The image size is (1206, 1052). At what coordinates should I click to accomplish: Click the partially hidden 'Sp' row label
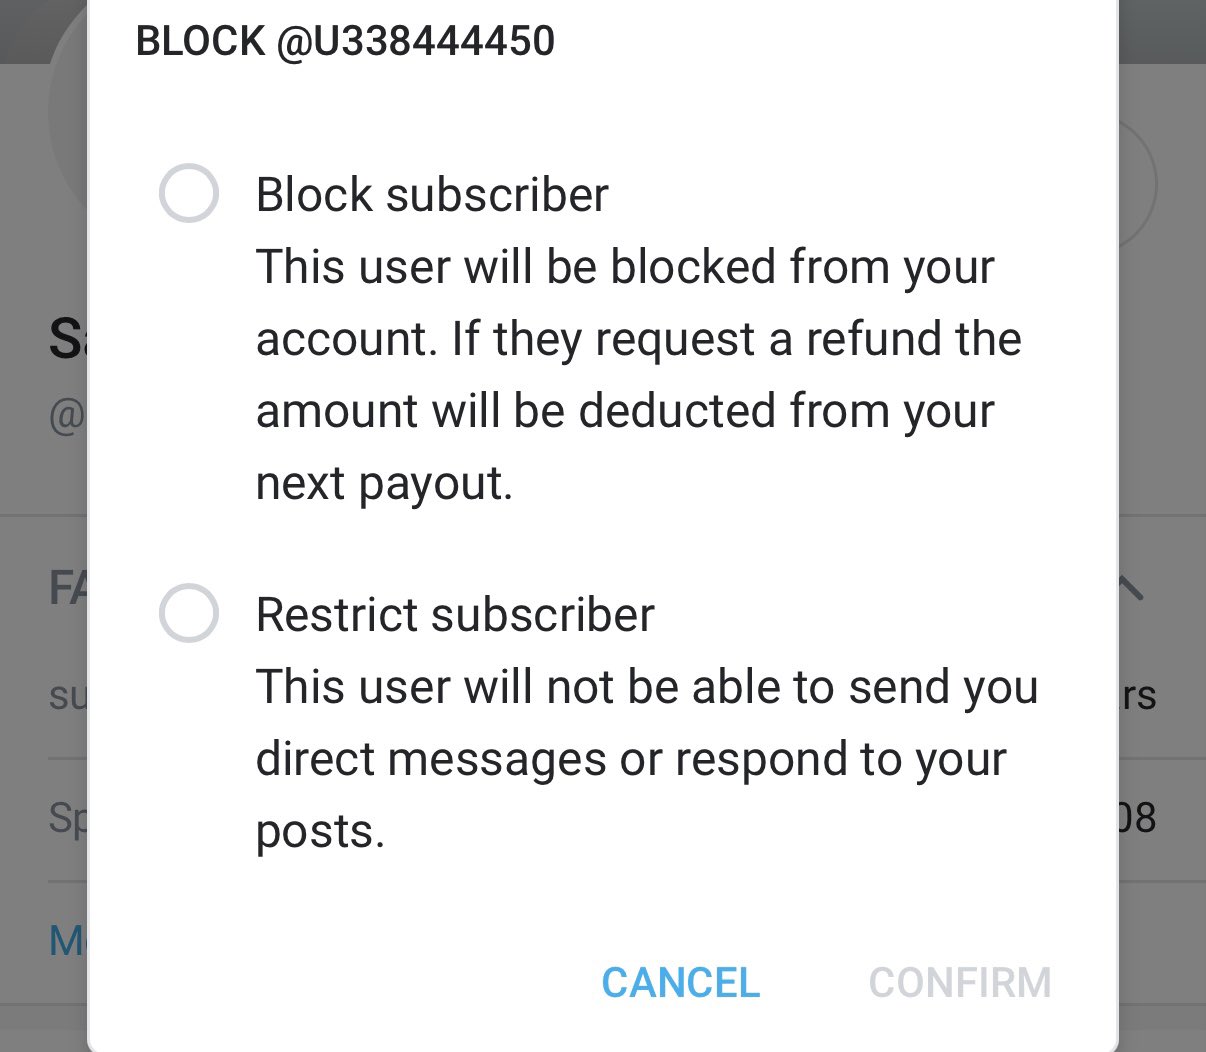68,818
